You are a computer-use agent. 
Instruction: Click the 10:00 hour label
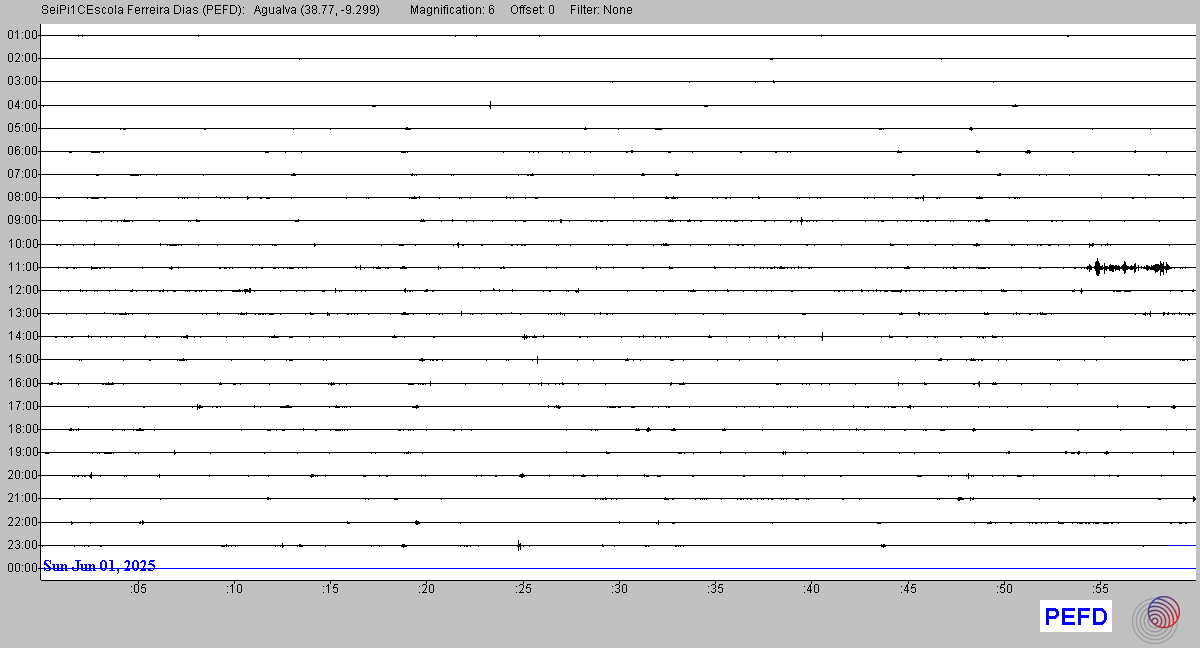point(22,244)
